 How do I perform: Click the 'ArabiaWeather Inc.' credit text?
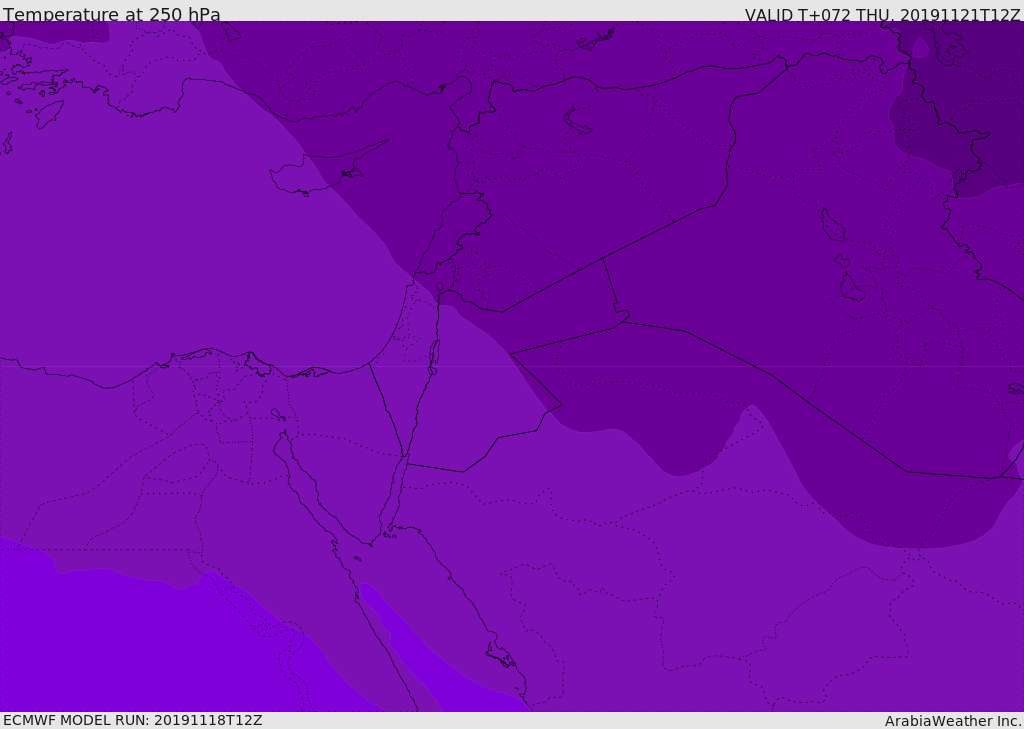coord(952,721)
